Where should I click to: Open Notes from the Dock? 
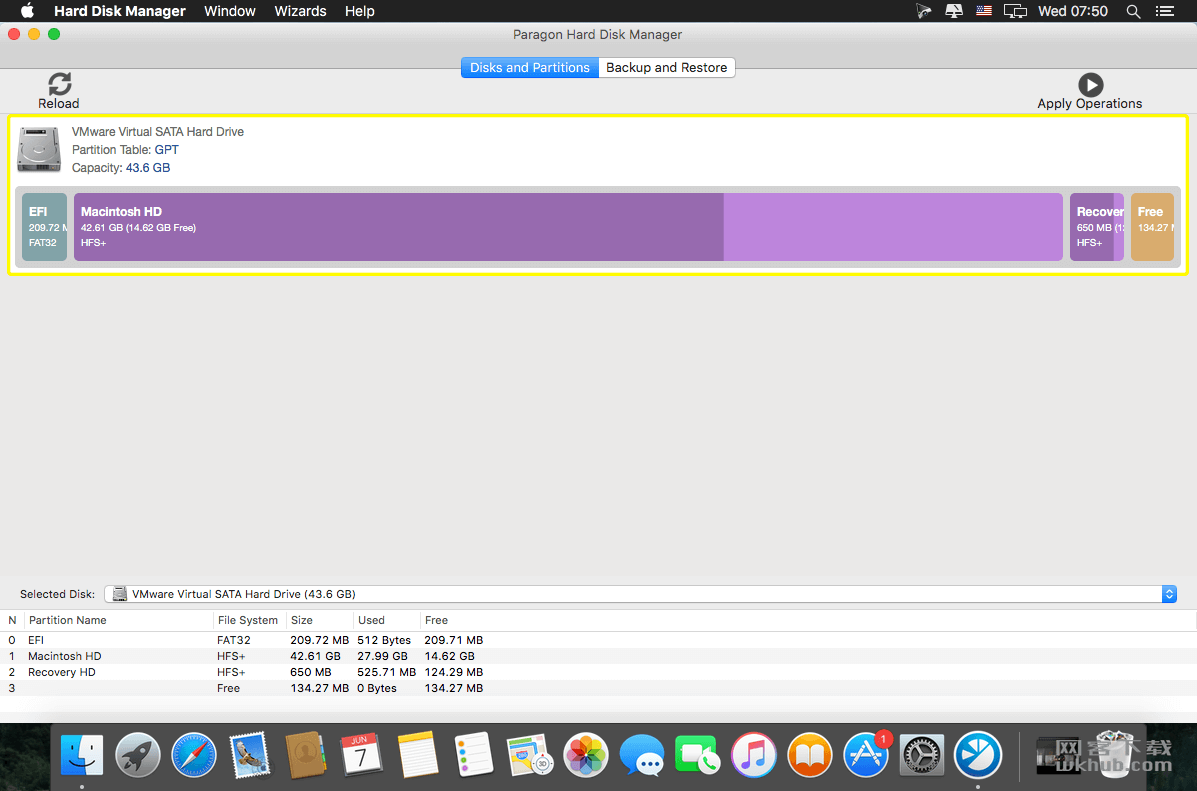tap(418, 756)
